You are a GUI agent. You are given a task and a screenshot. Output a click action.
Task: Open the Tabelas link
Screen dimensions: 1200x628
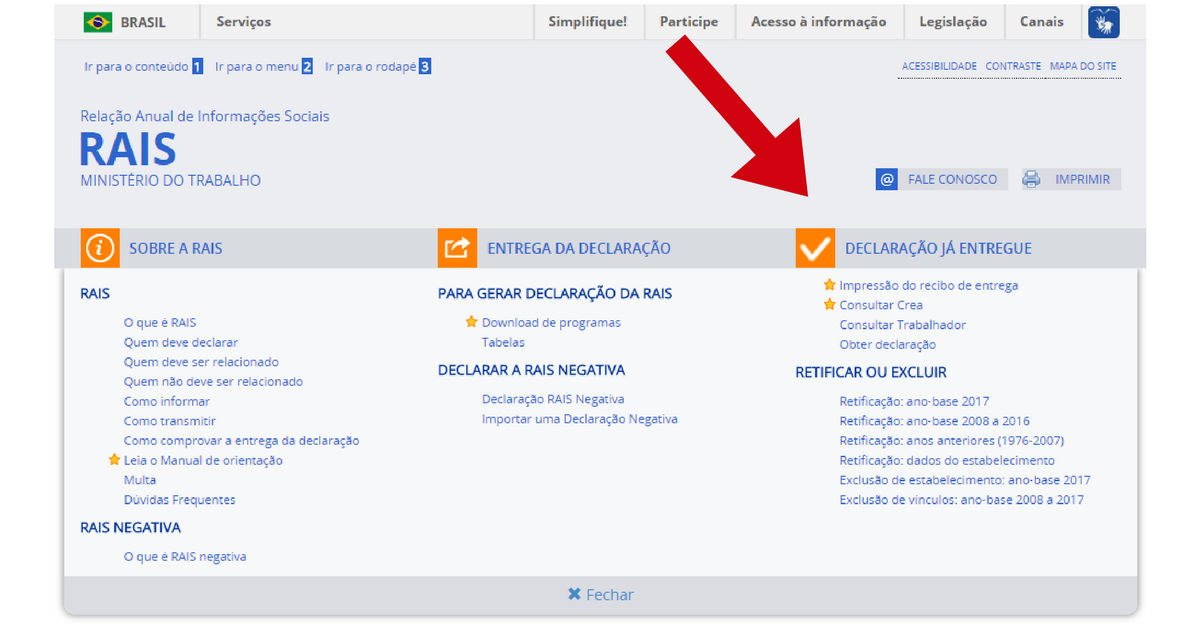pyautogui.click(x=503, y=342)
